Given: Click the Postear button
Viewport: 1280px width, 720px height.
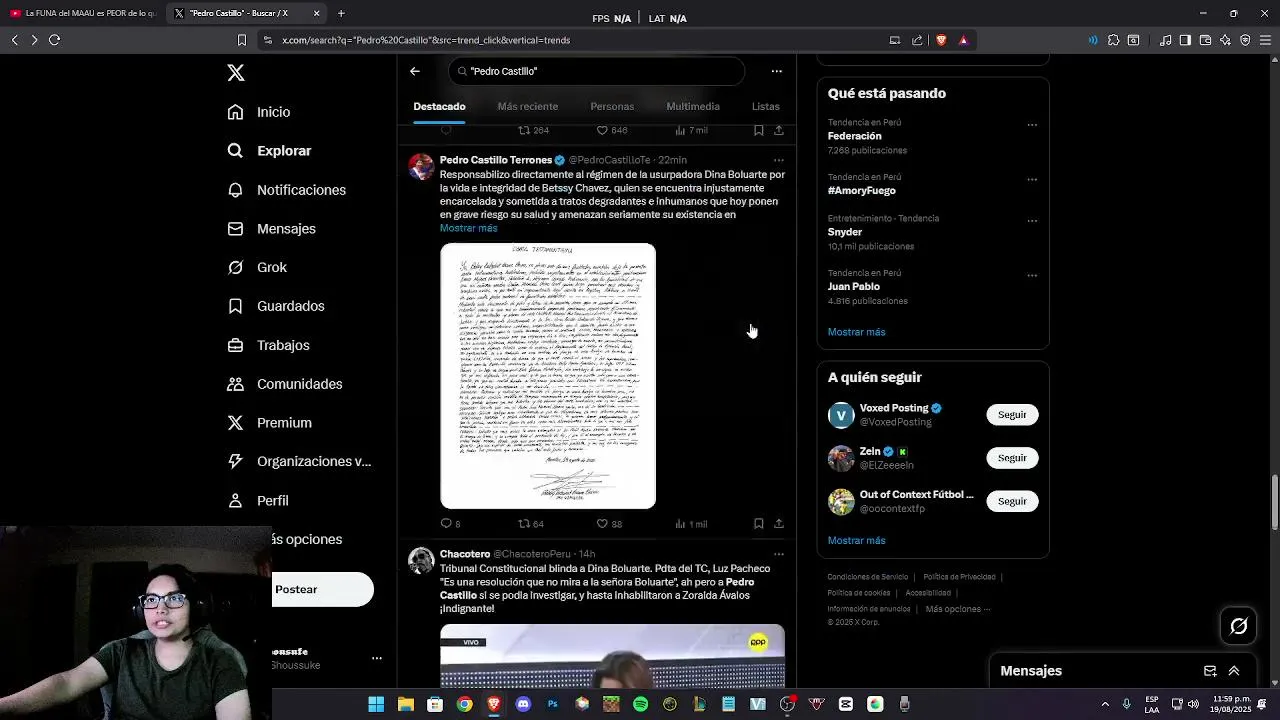Looking at the screenshot, I should pyautogui.click(x=323, y=589).
